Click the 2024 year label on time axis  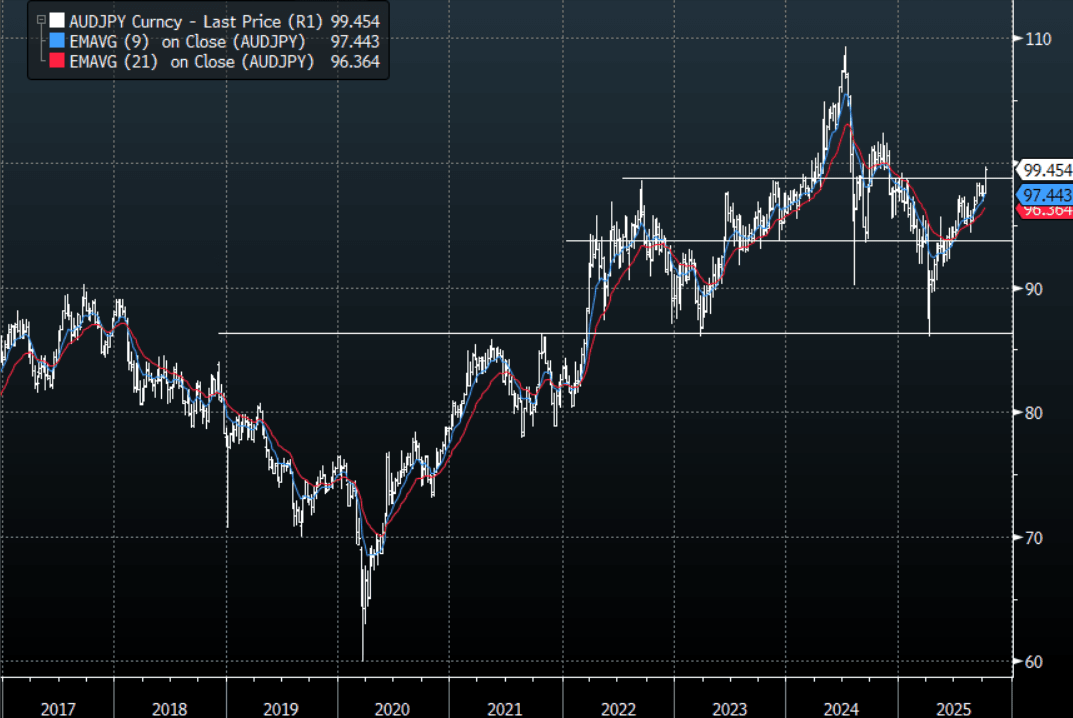point(841,708)
